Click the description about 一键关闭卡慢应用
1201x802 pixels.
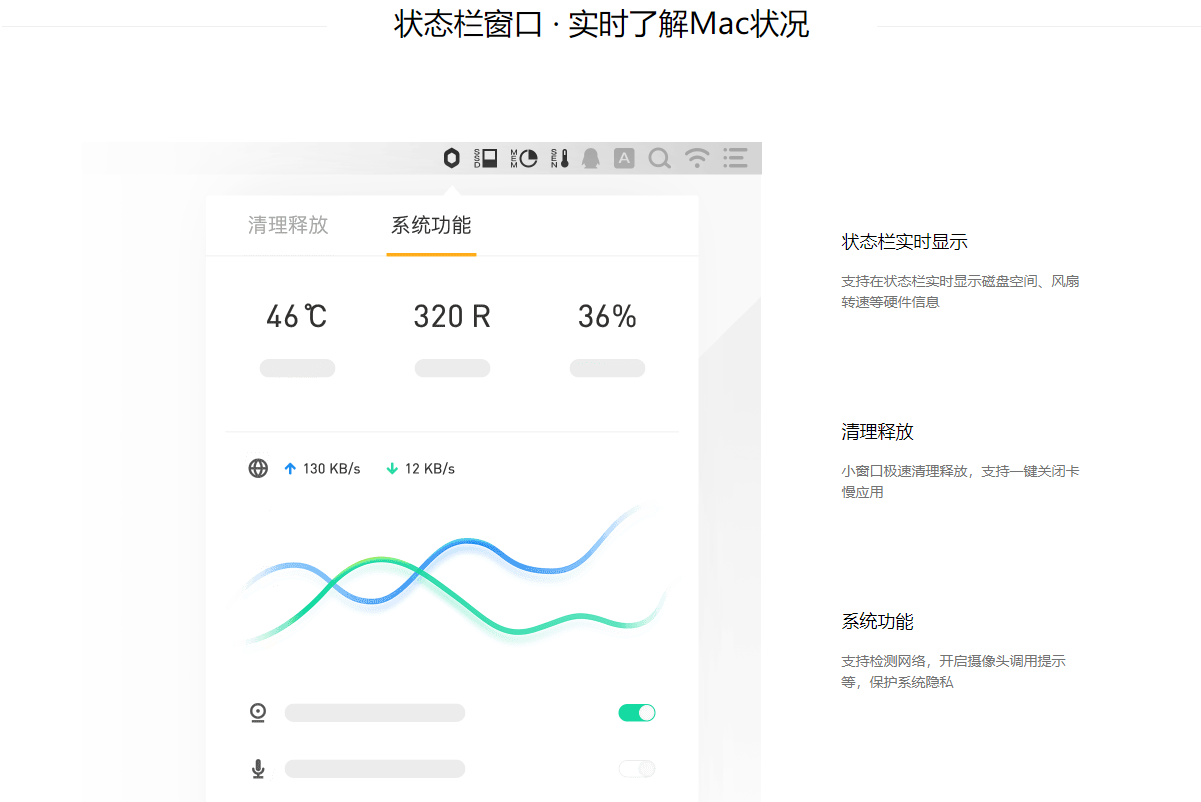pyautogui.click(x=961, y=481)
